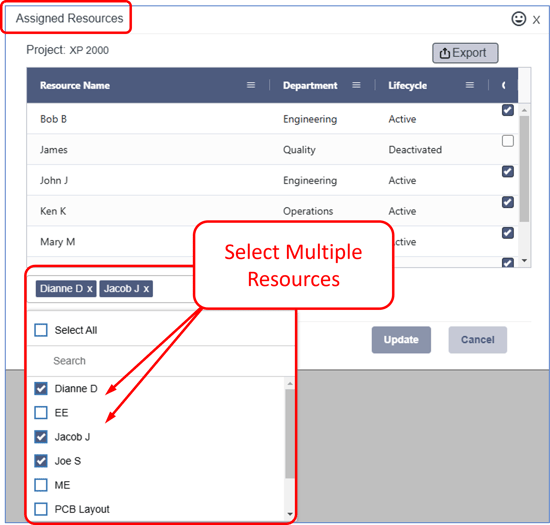Click the dropdown list scrollbar thumb
550x525 pixels.
point(290,433)
